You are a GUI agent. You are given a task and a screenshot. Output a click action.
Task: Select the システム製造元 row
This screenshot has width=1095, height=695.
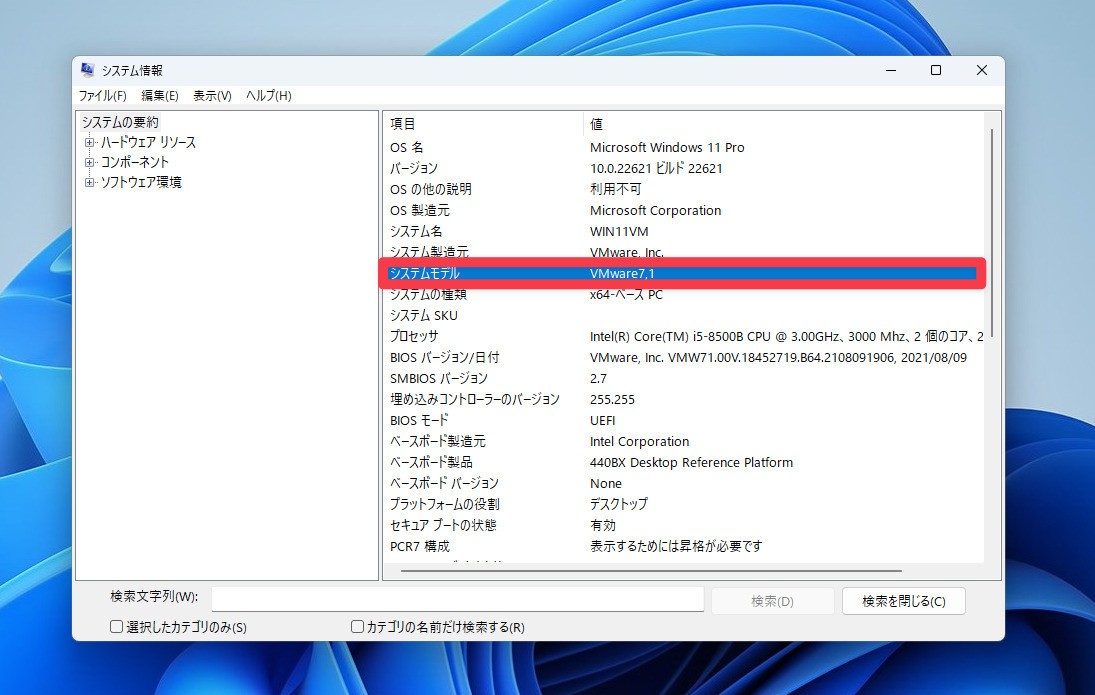684,251
